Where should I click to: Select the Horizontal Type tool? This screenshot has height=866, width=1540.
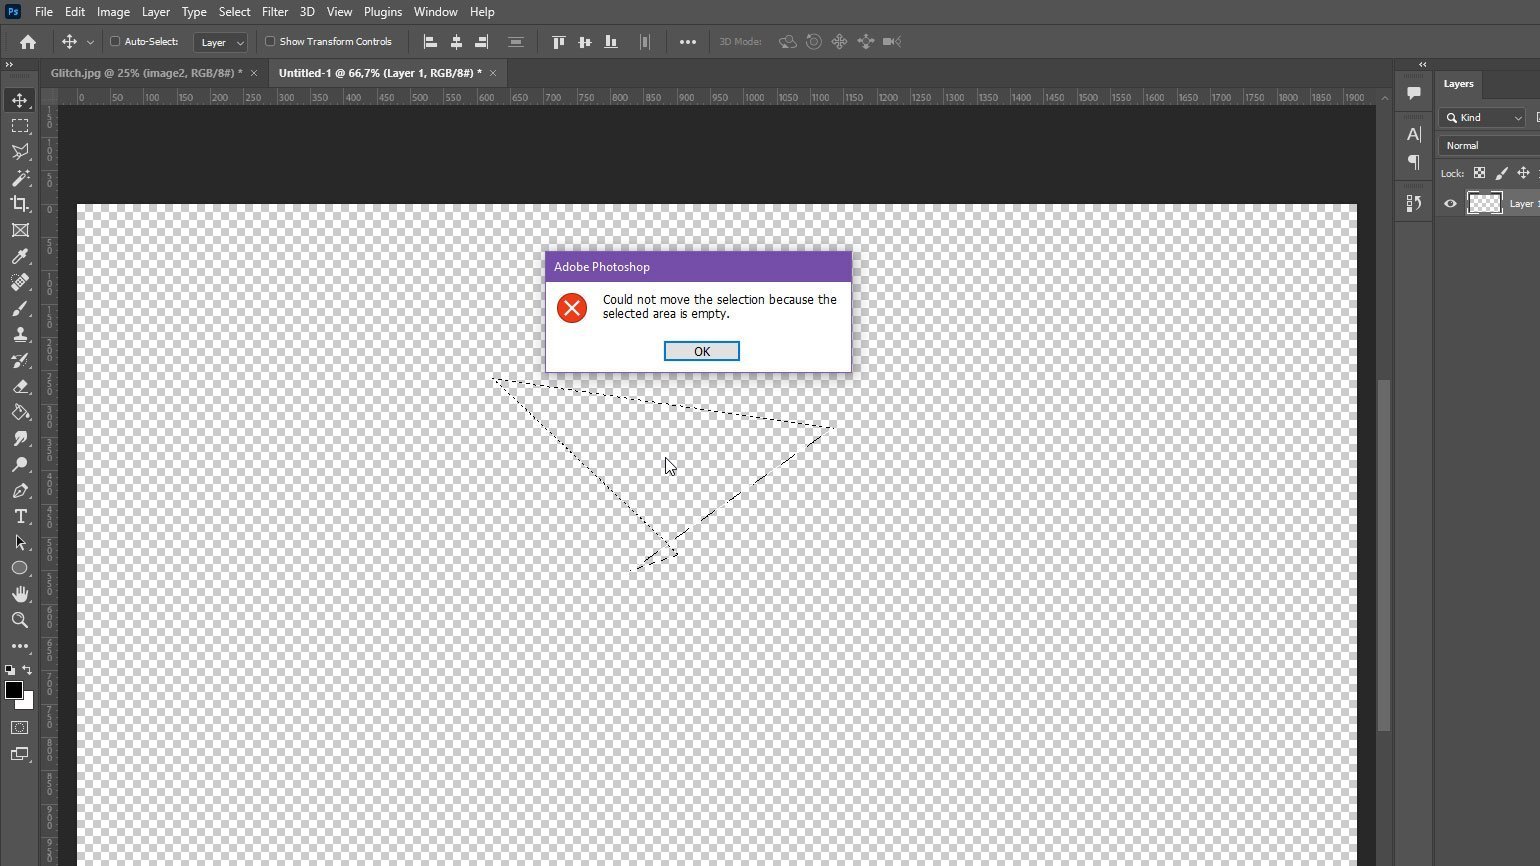click(20, 517)
